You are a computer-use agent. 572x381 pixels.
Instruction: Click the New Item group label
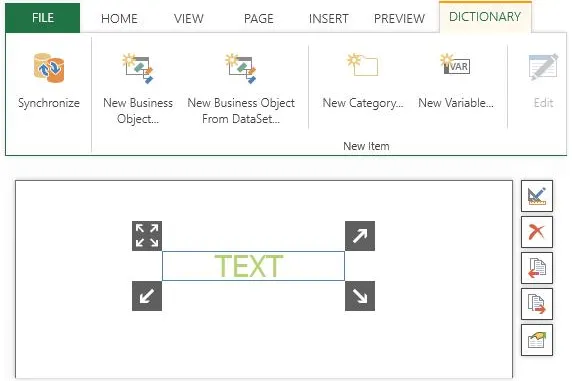pos(366,146)
